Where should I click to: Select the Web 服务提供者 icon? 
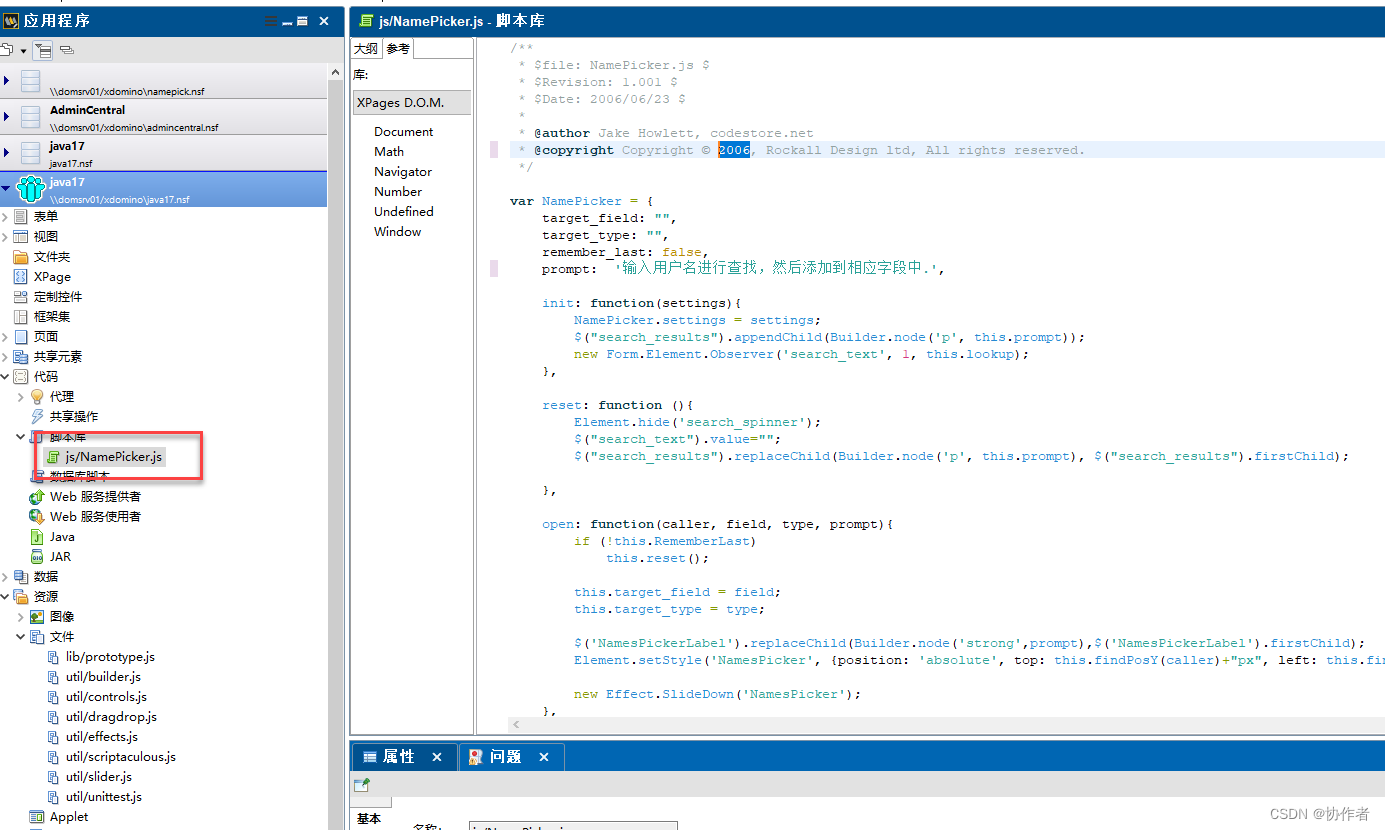point(37,496)
